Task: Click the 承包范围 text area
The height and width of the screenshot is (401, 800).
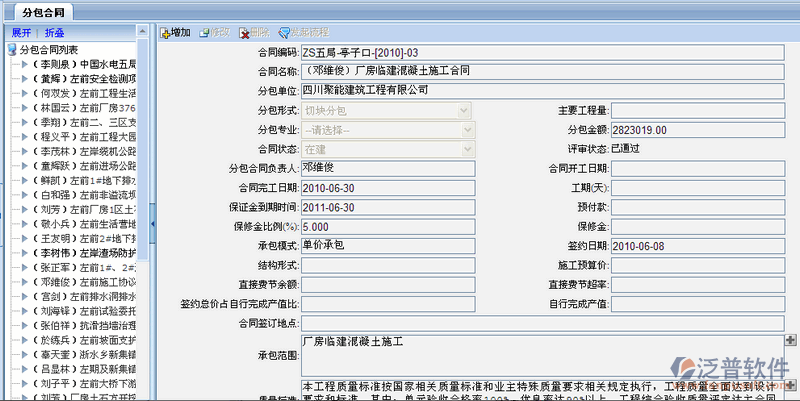Action: (542, 356)
